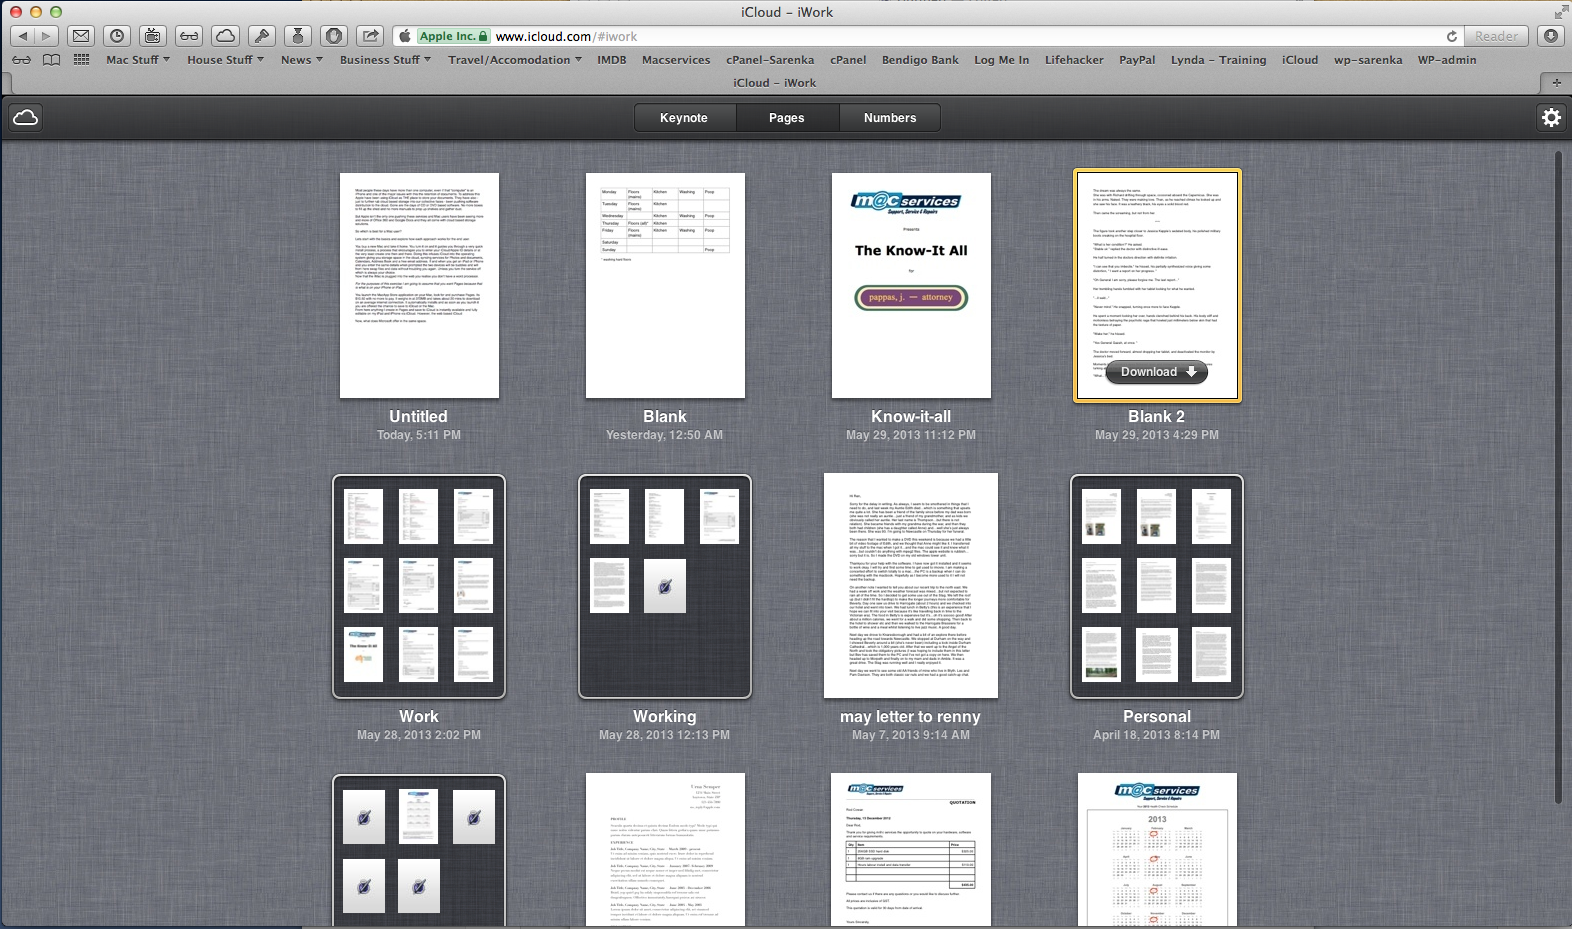Open the Log Me In bookmark
Image resolution: width=1572 pixels, height=929 pixels.
point(1001,60)
